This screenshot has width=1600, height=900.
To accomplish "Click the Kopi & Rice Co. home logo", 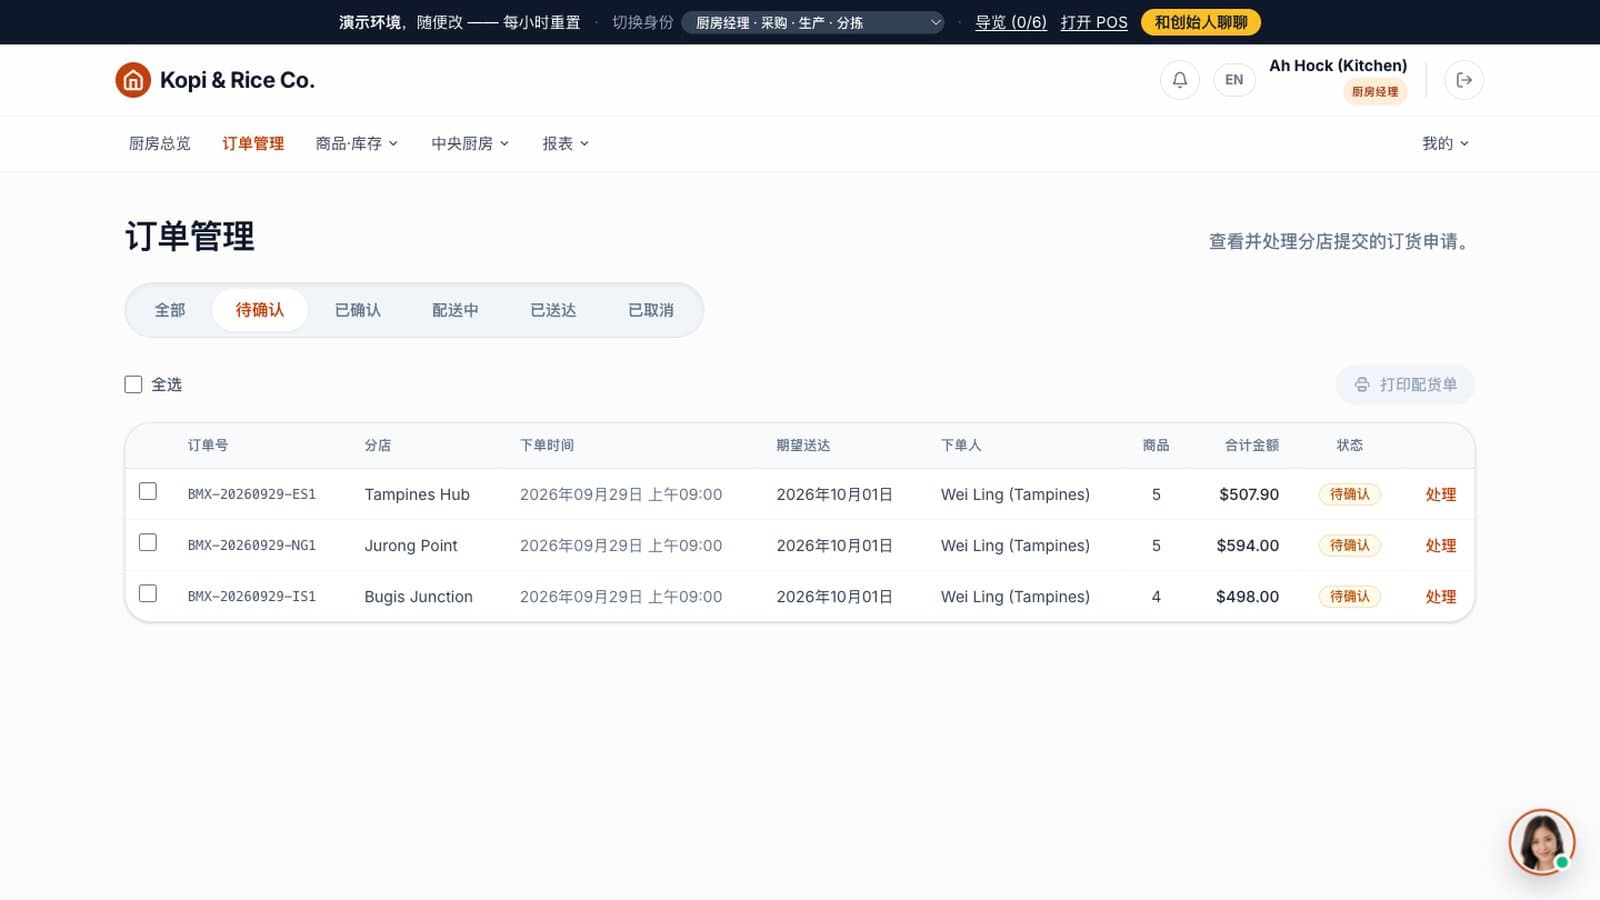I will (x=215, y=80).
